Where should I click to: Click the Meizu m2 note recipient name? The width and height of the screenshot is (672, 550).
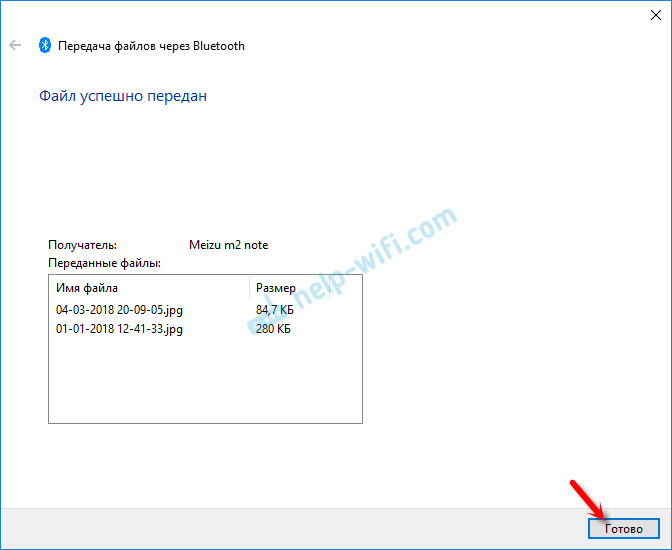pos(228,245)
